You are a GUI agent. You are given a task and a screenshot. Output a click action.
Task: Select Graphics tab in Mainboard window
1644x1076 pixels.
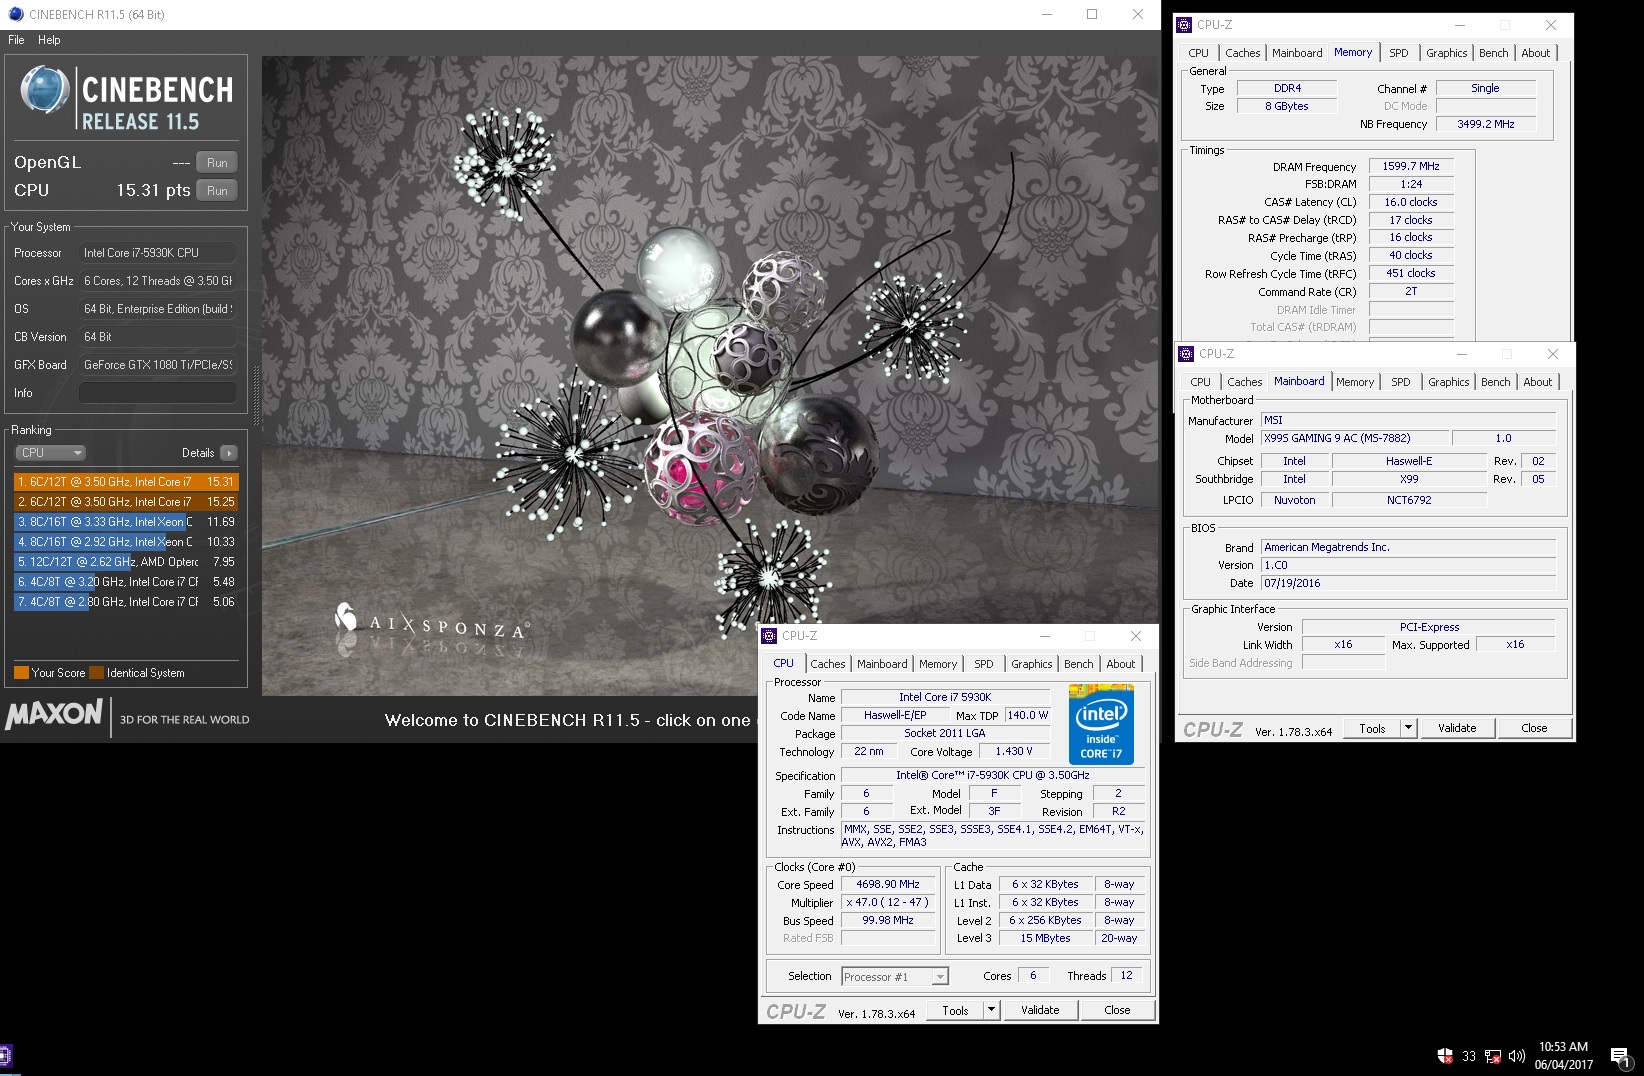[x=1448, y=382]
